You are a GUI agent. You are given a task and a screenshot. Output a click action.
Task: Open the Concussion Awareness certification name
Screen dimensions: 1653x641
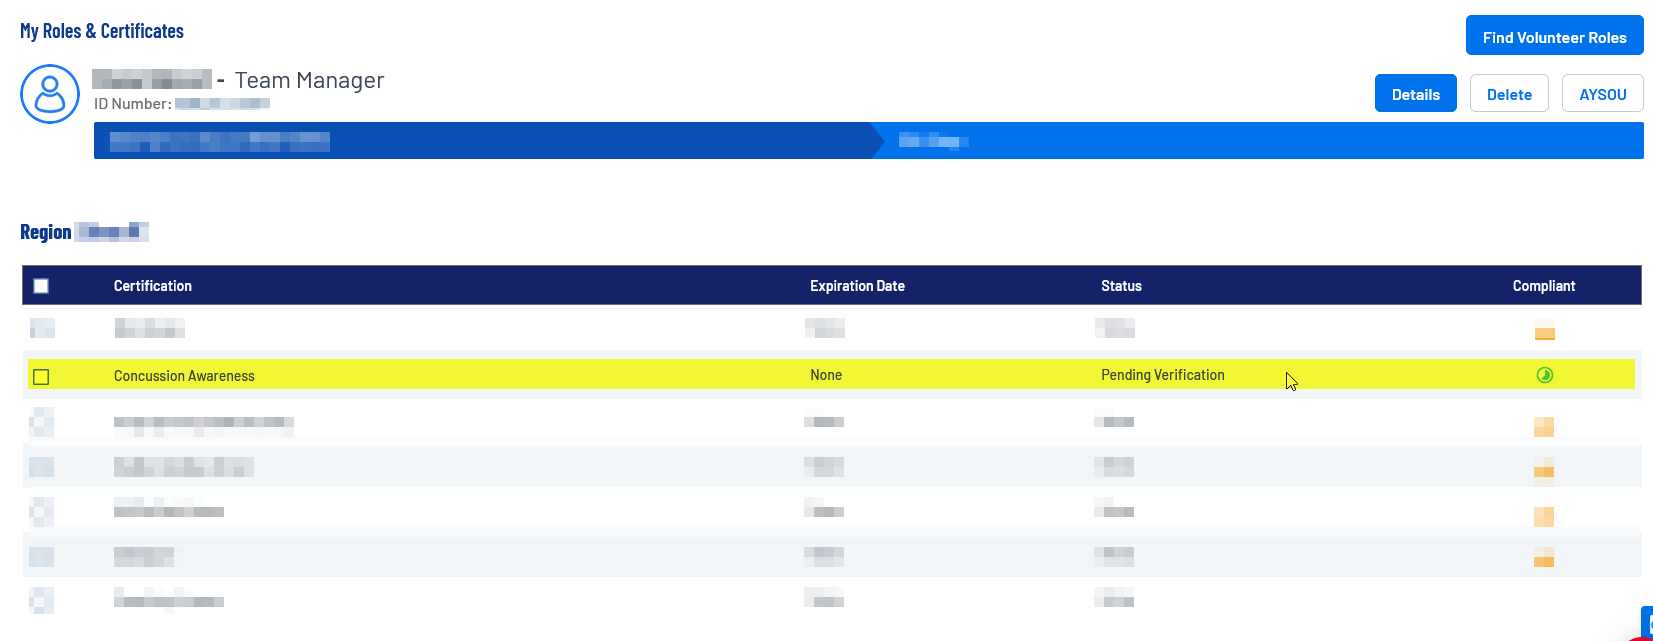pyautogui.click(x=184, y=376)
